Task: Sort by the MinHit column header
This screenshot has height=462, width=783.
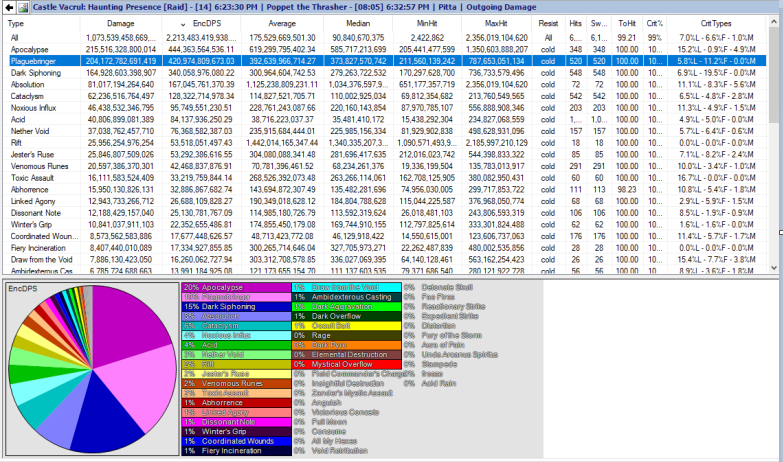Action: (427, 23)
